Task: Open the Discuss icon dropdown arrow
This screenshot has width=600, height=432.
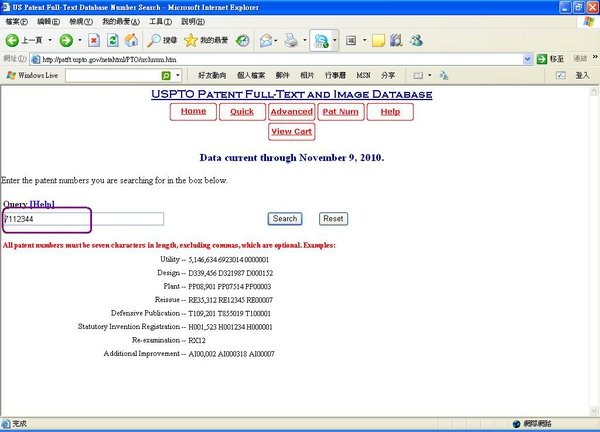Action: pyautogui.click(x=364, y=40)
